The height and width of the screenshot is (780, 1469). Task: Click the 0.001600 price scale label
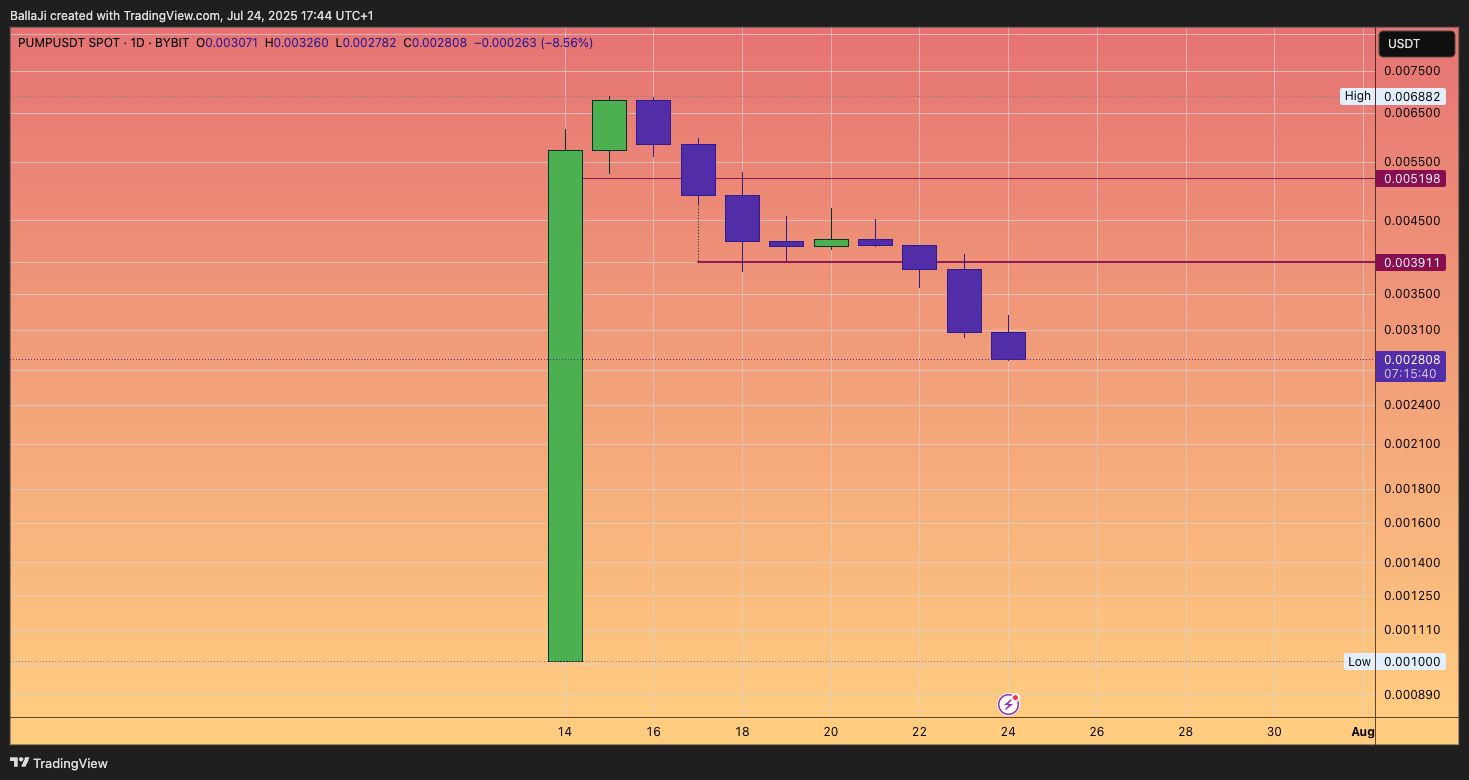click(x=1412, y=523)
